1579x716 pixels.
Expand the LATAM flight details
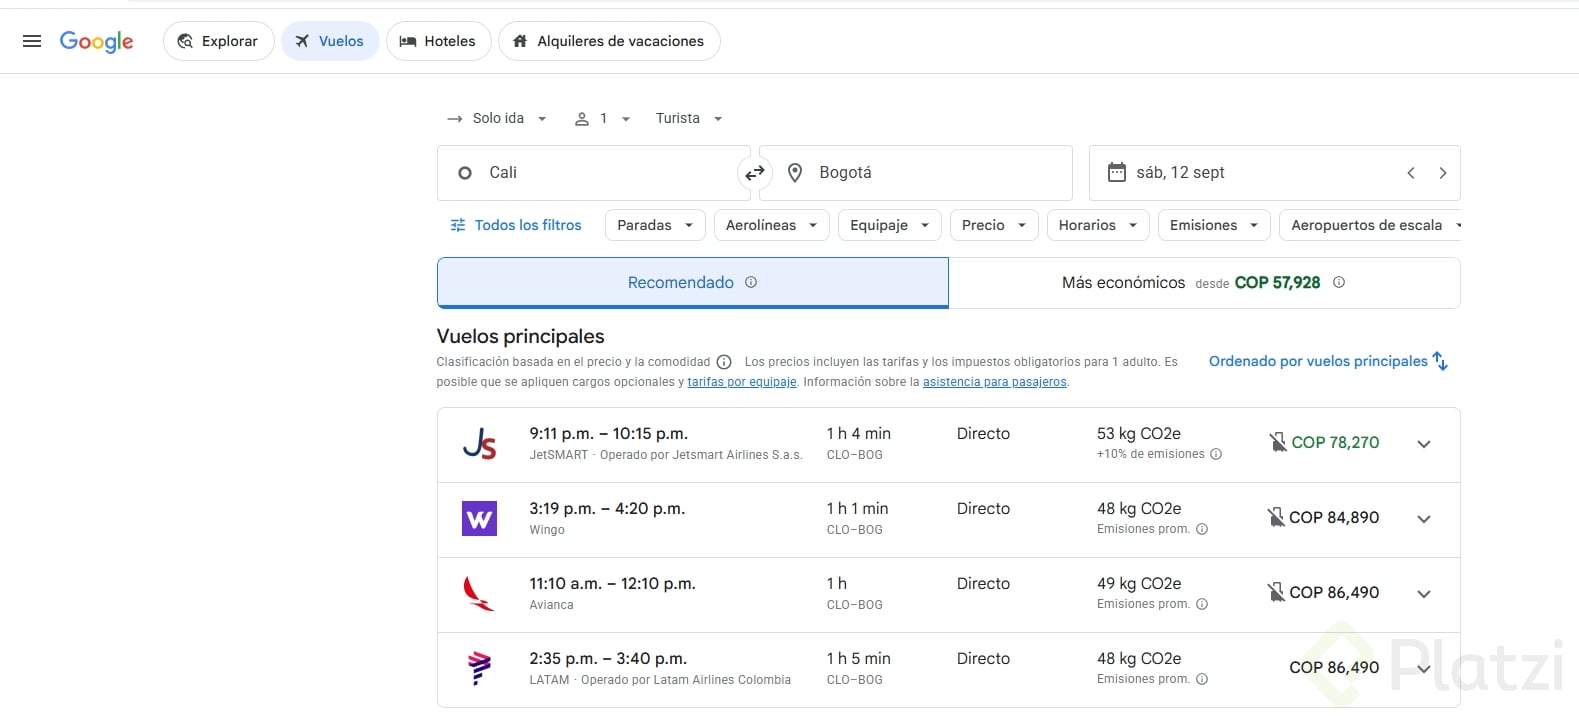point(1424,669)
